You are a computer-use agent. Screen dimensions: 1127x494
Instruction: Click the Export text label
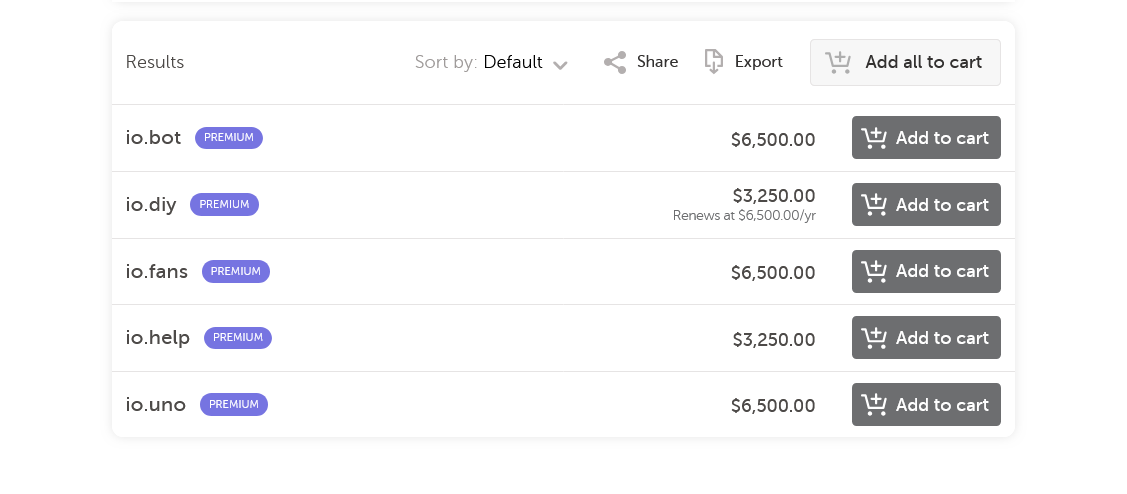point(759,62)
